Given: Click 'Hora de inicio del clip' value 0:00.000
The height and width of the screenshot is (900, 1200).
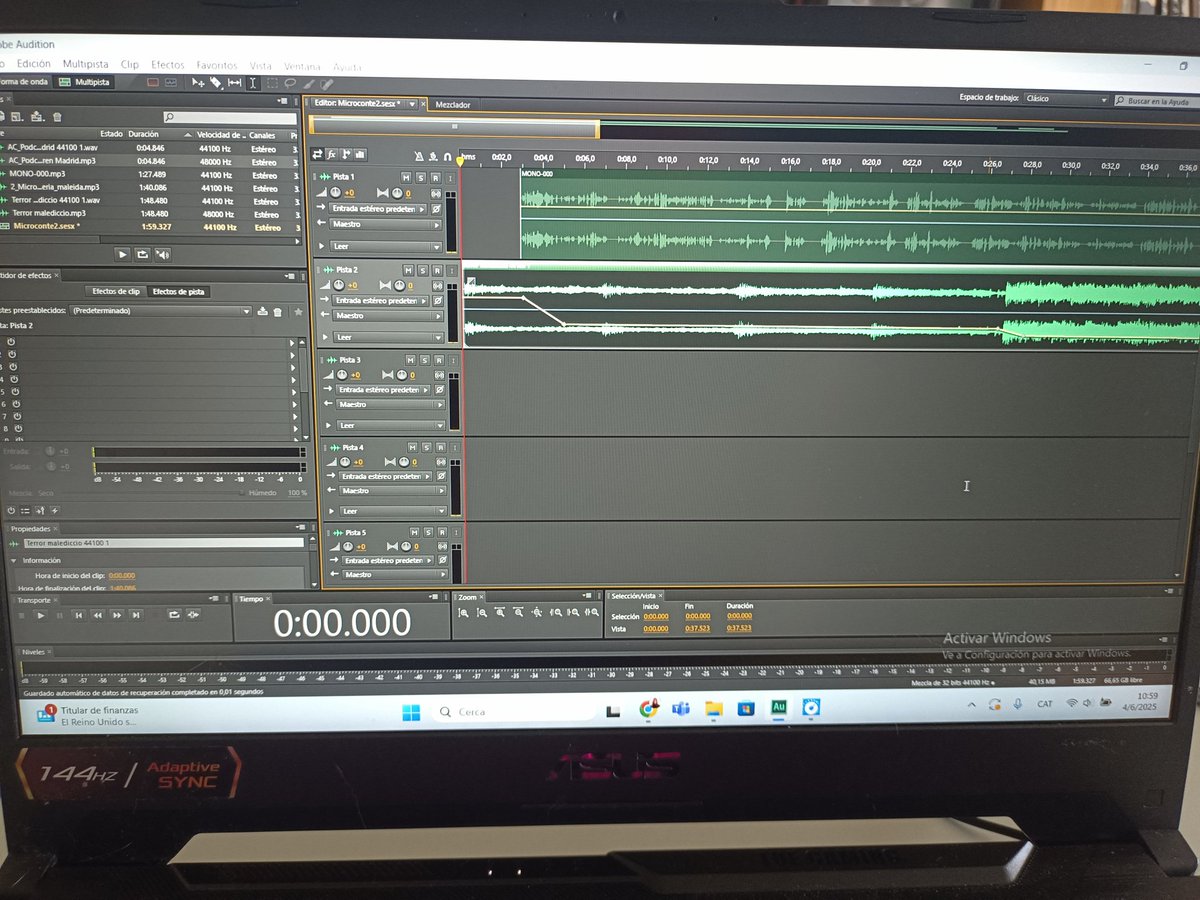Looking at the screenshot, I should click(x=122, y=576).
